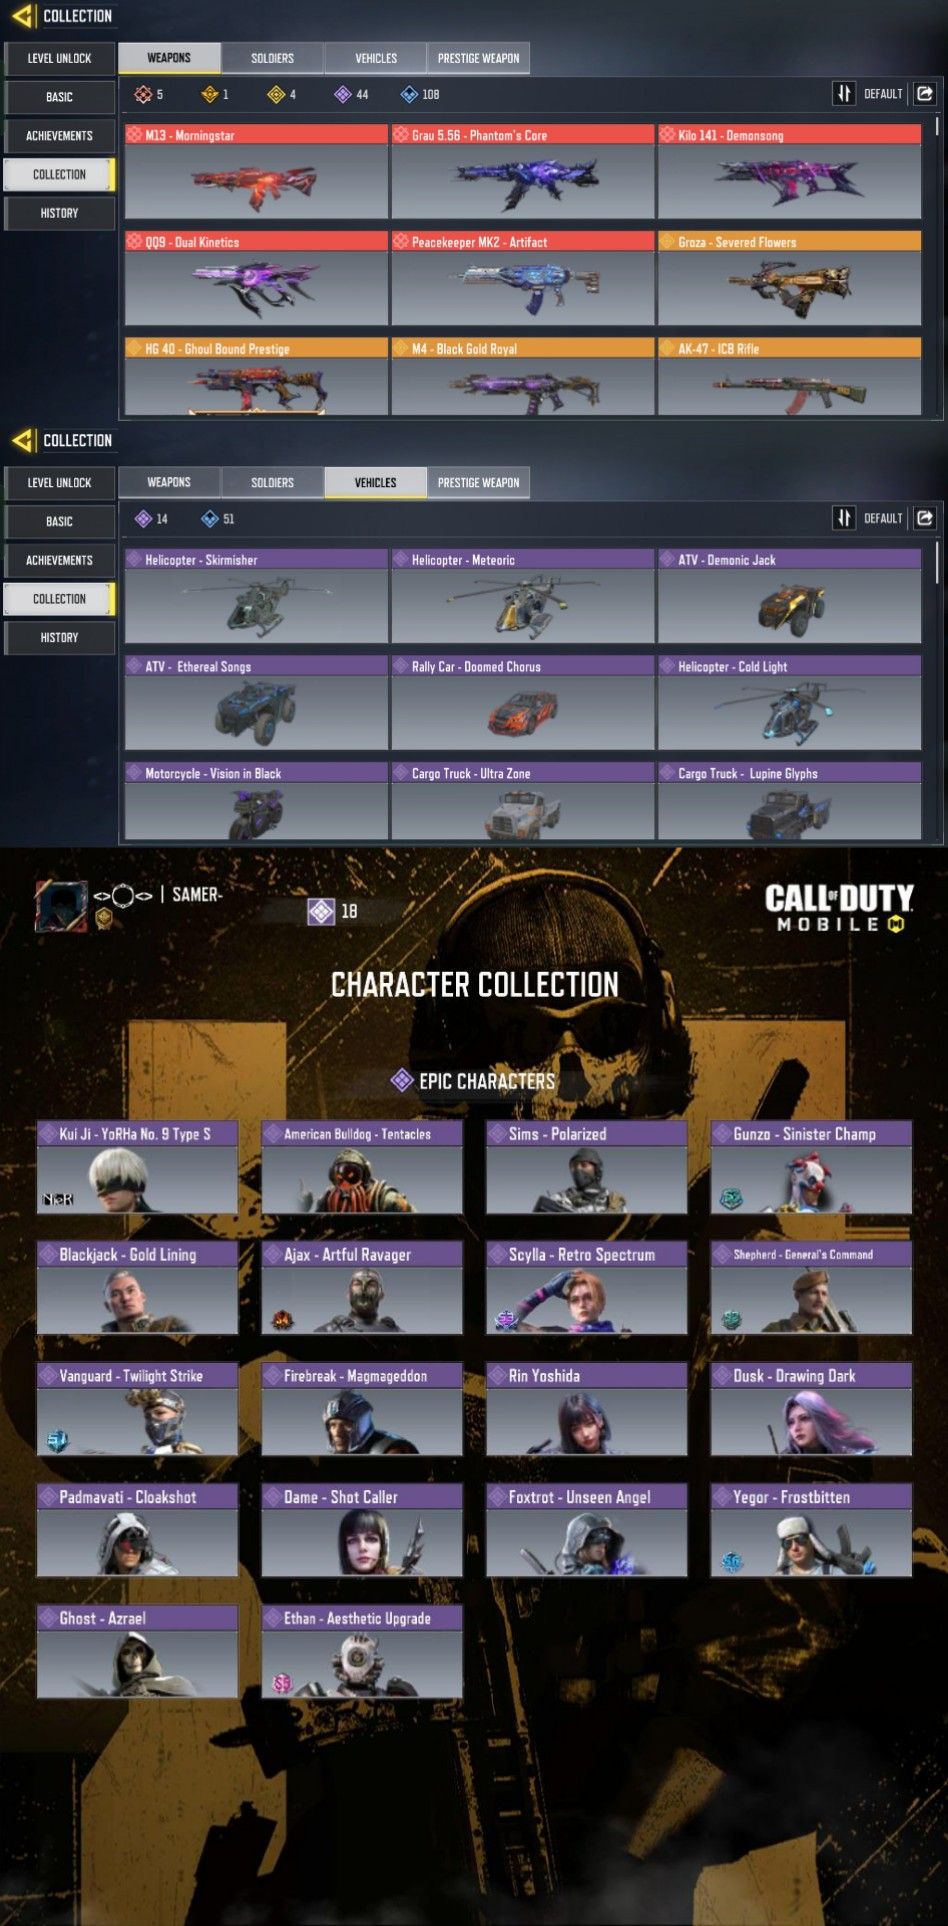
Task: Open the Prestige Weapon tab in the top panel
Action: pos(478,58)
